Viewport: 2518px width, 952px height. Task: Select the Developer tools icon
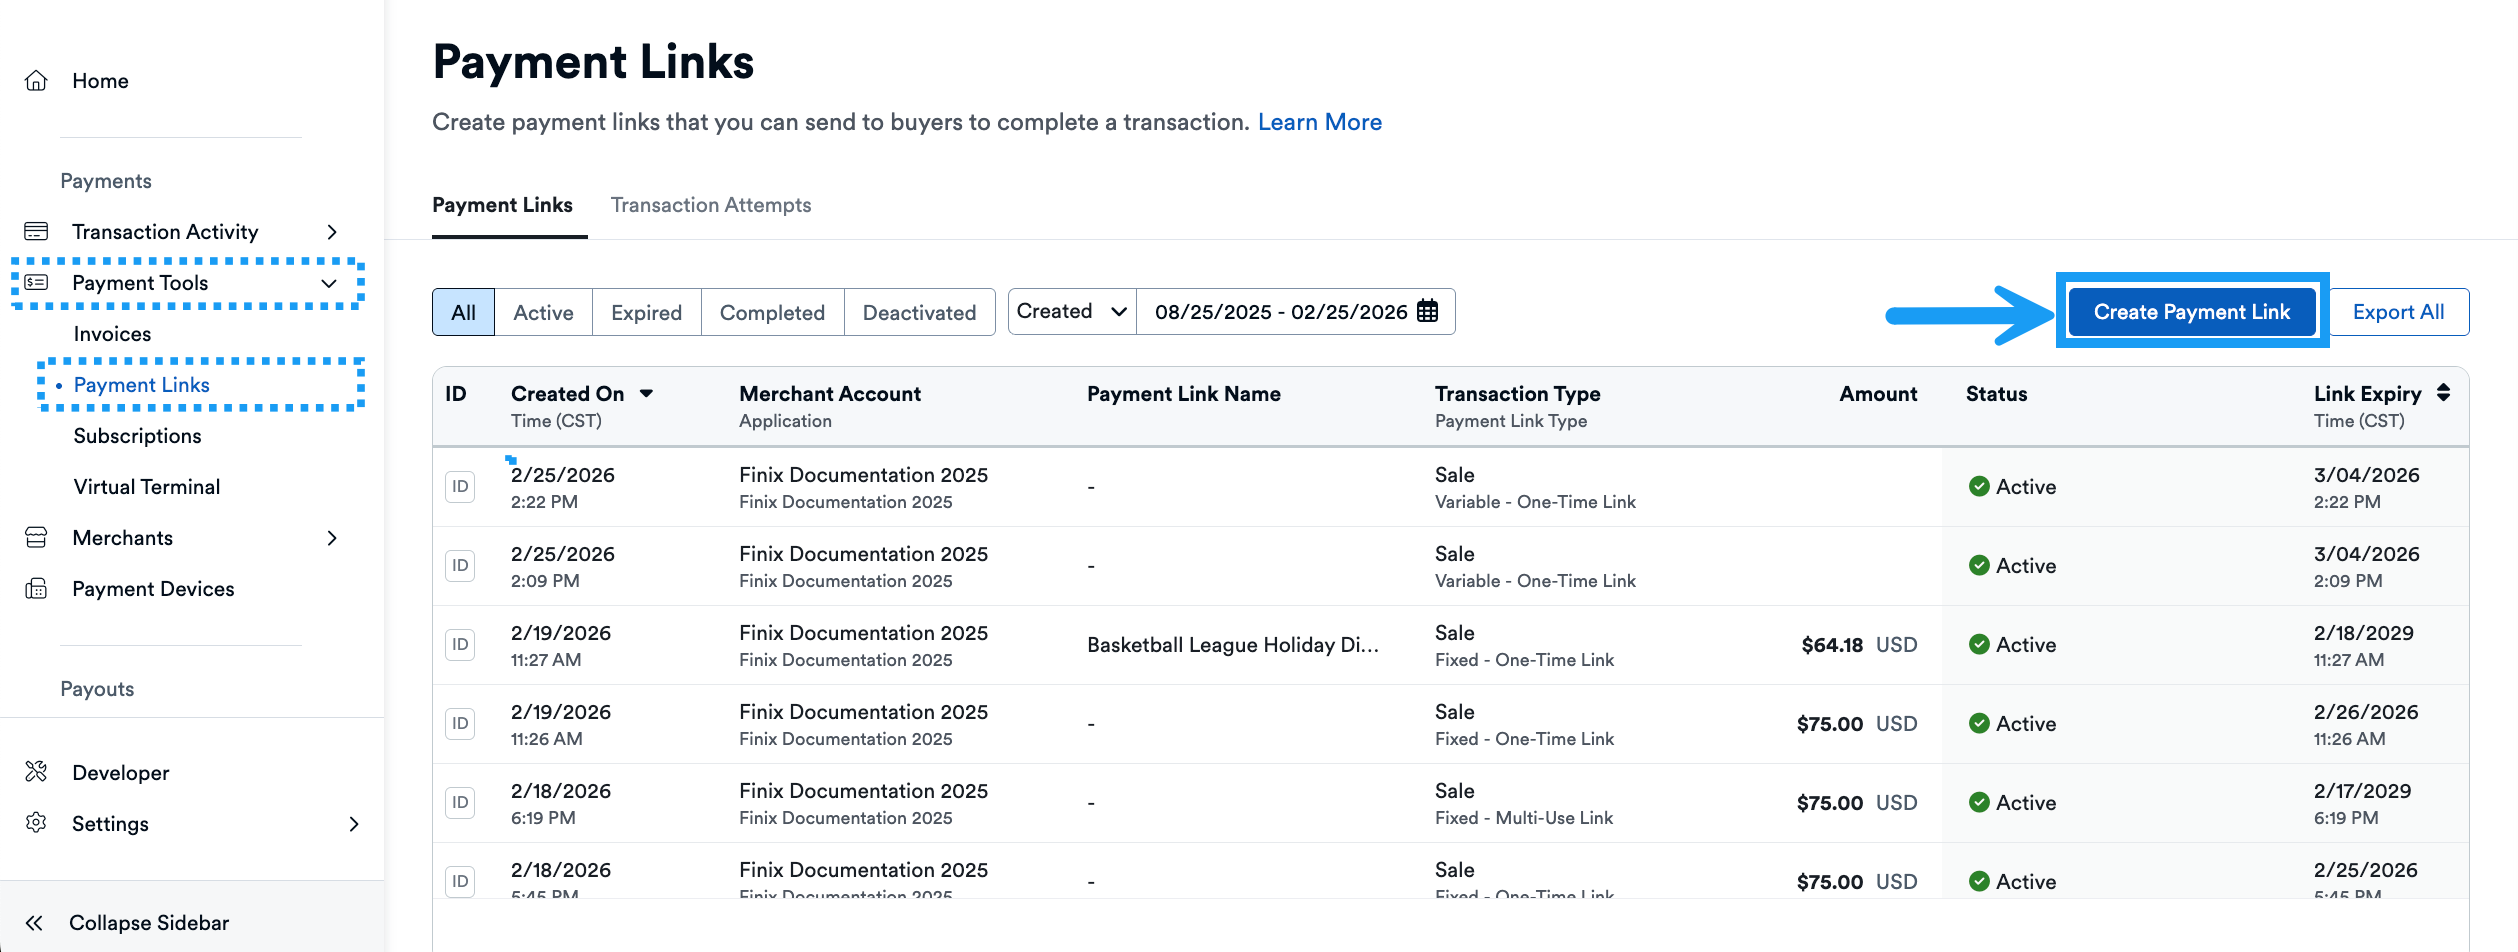(37, 771)
